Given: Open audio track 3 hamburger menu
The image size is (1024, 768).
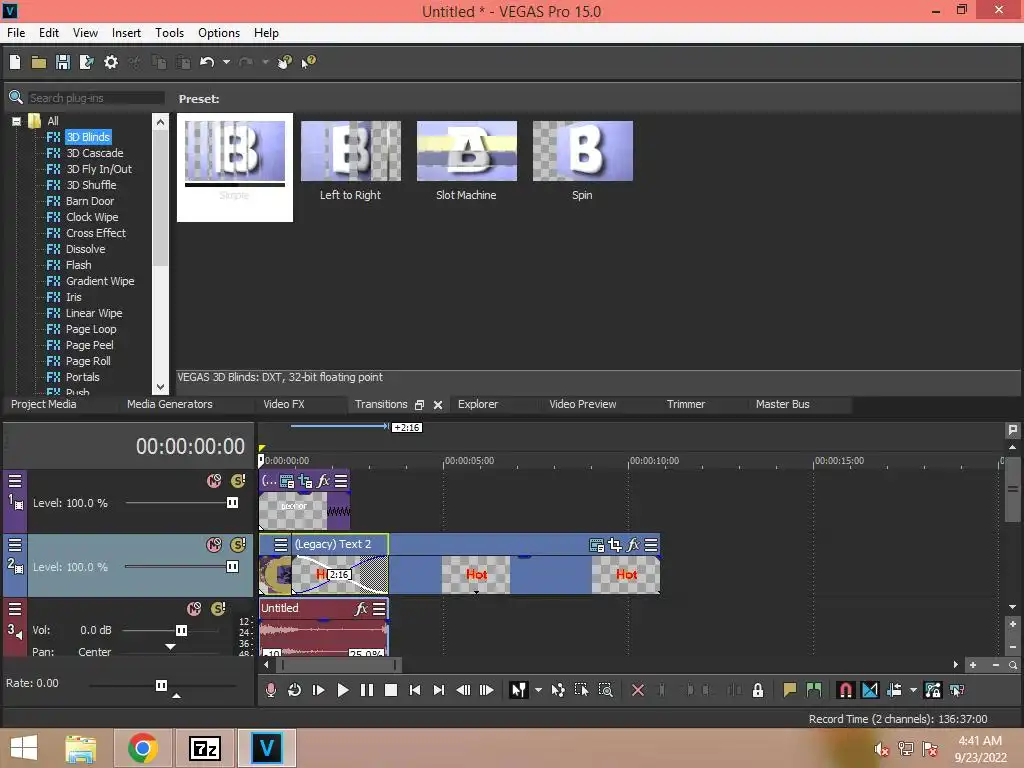Looking at the screenshot, I should click(x=15, y=609).
